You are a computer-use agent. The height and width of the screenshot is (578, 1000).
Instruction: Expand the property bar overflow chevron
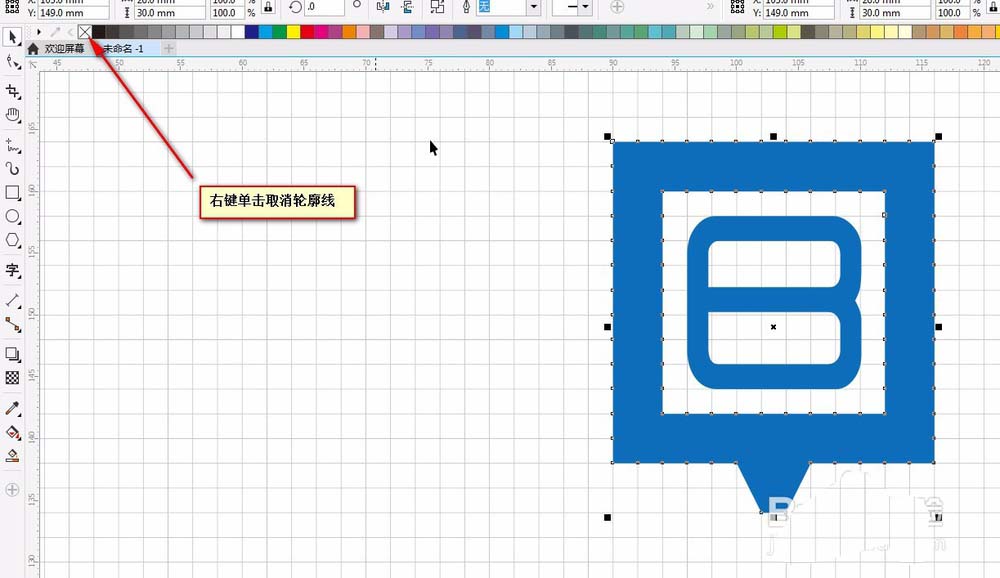point(710,7)
